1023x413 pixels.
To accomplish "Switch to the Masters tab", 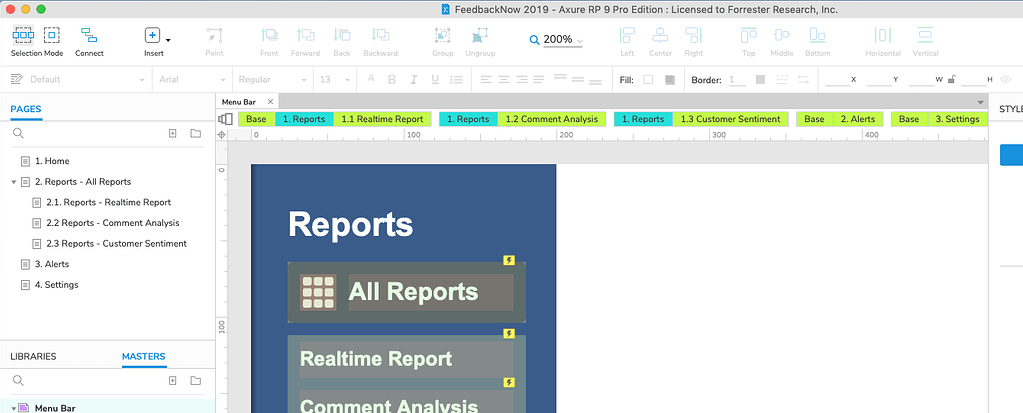I will [144, 356].
